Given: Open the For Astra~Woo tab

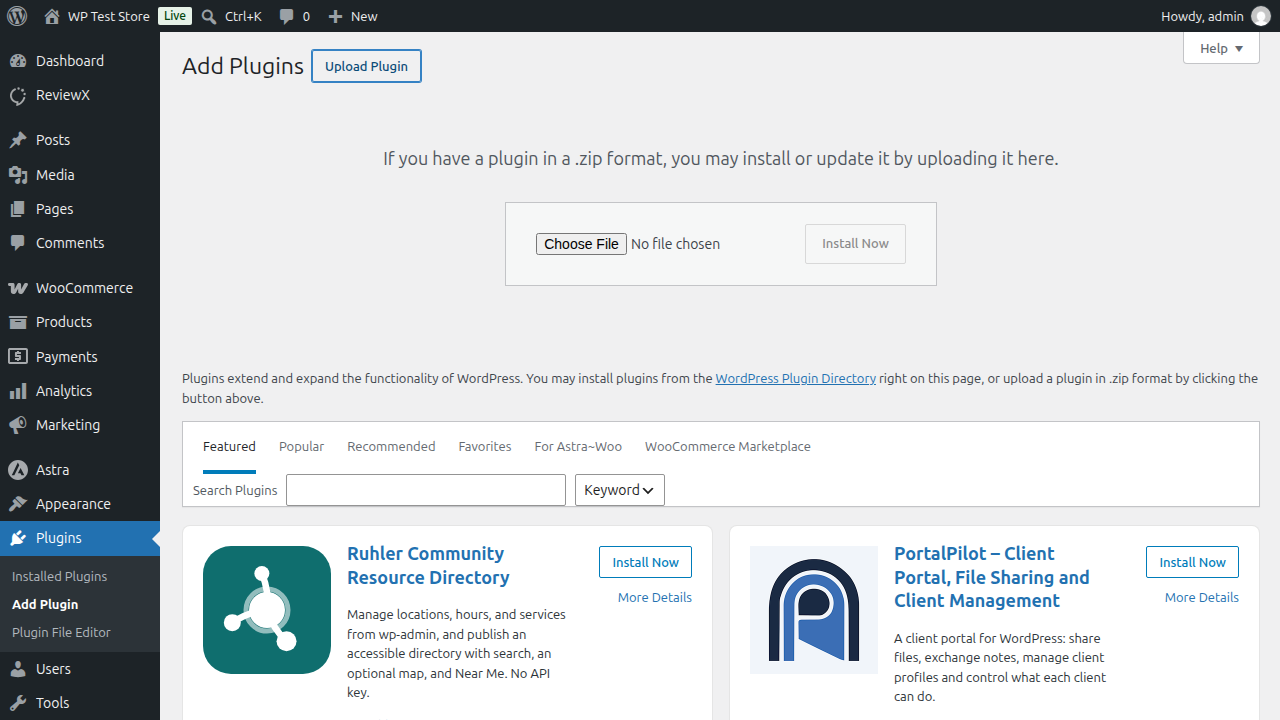Looking at the screenshot, I should tap(578, 447).
